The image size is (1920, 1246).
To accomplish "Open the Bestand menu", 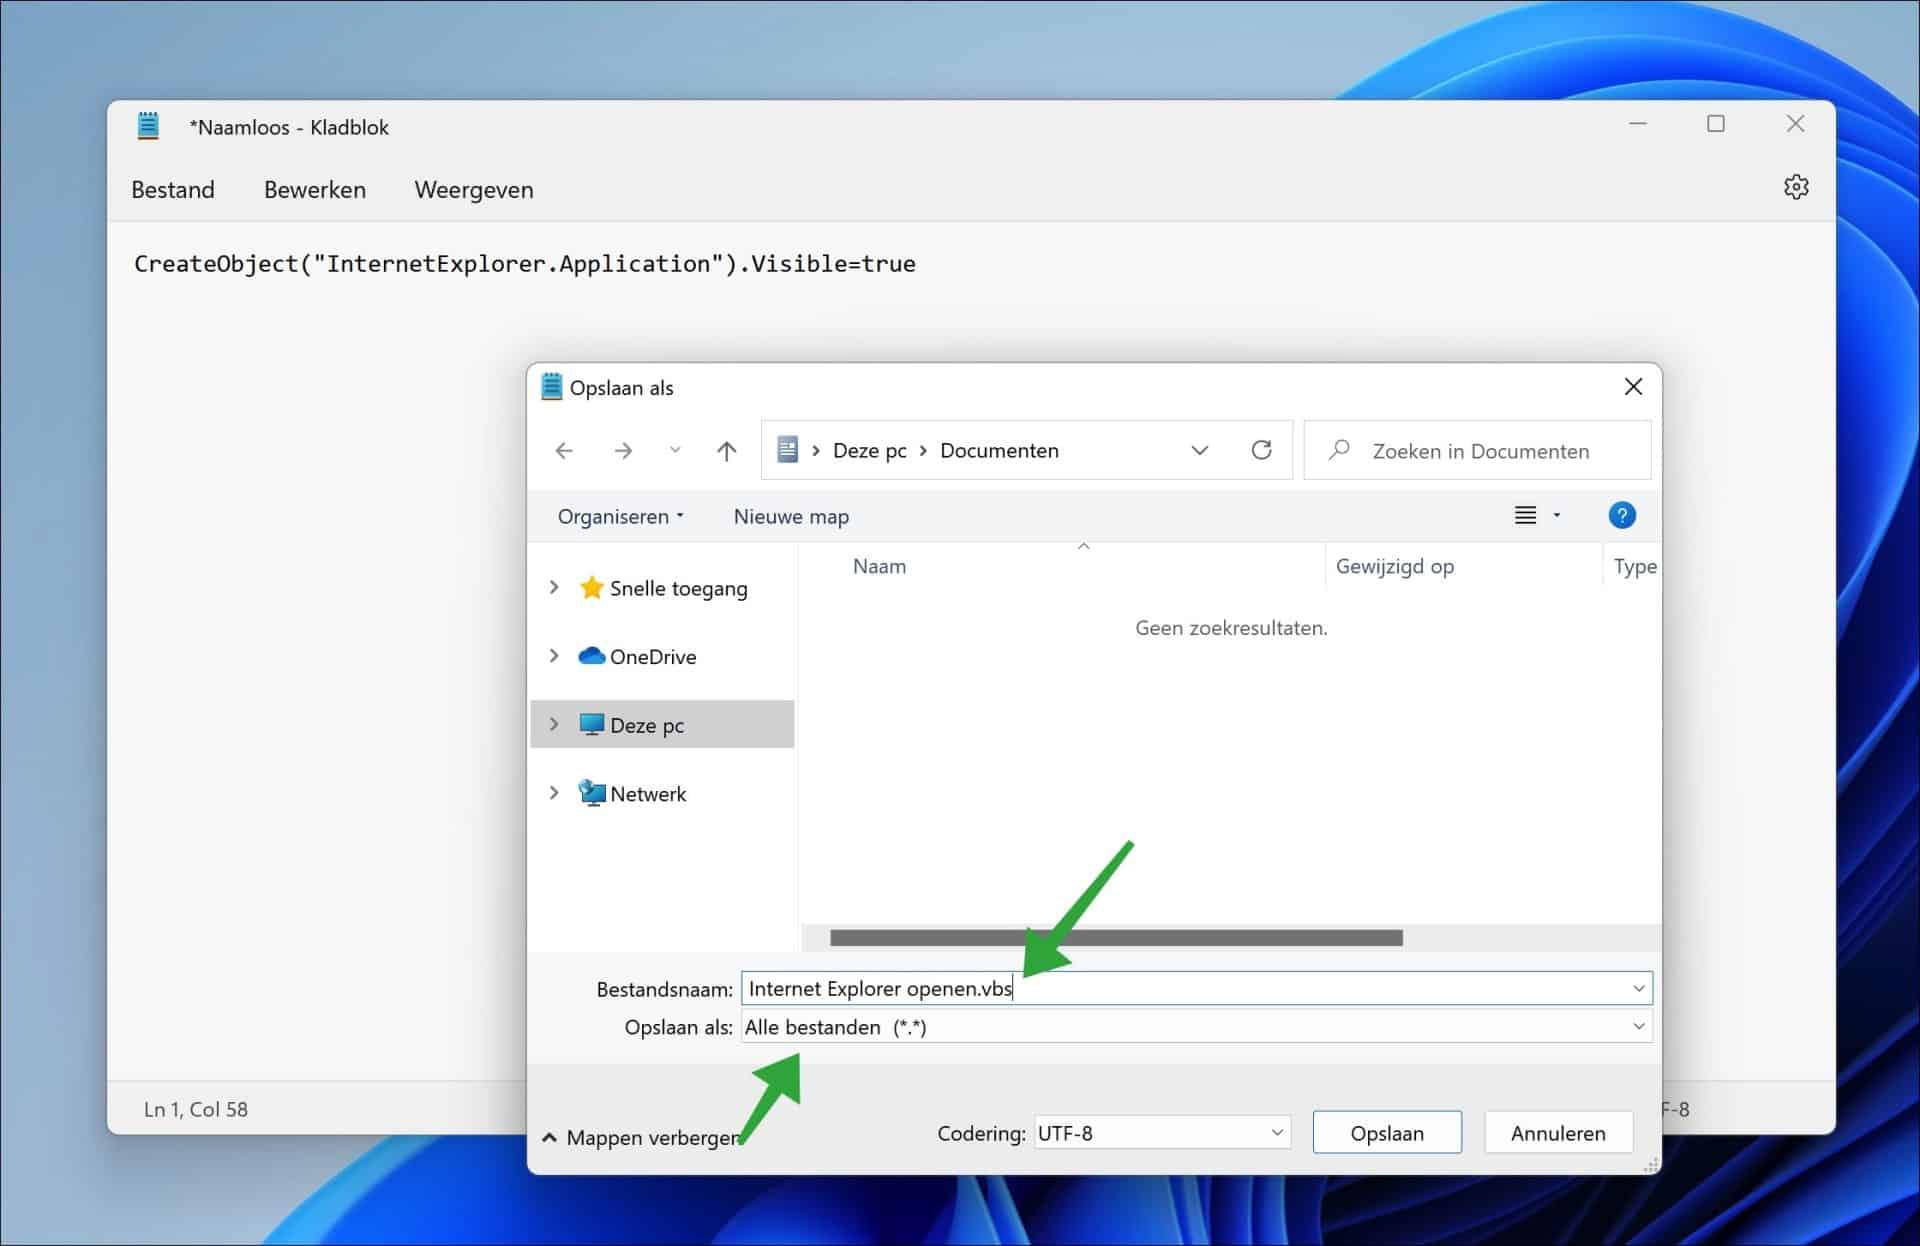I will tap(172, 189).
